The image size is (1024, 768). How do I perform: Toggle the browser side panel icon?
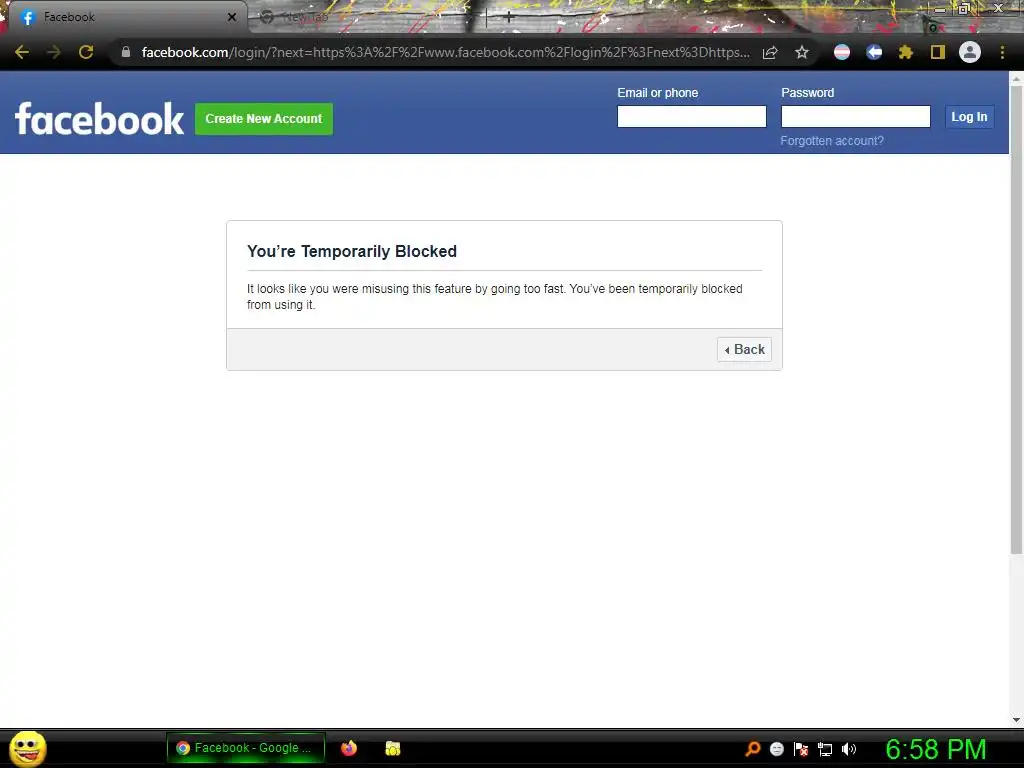(938, 52)
